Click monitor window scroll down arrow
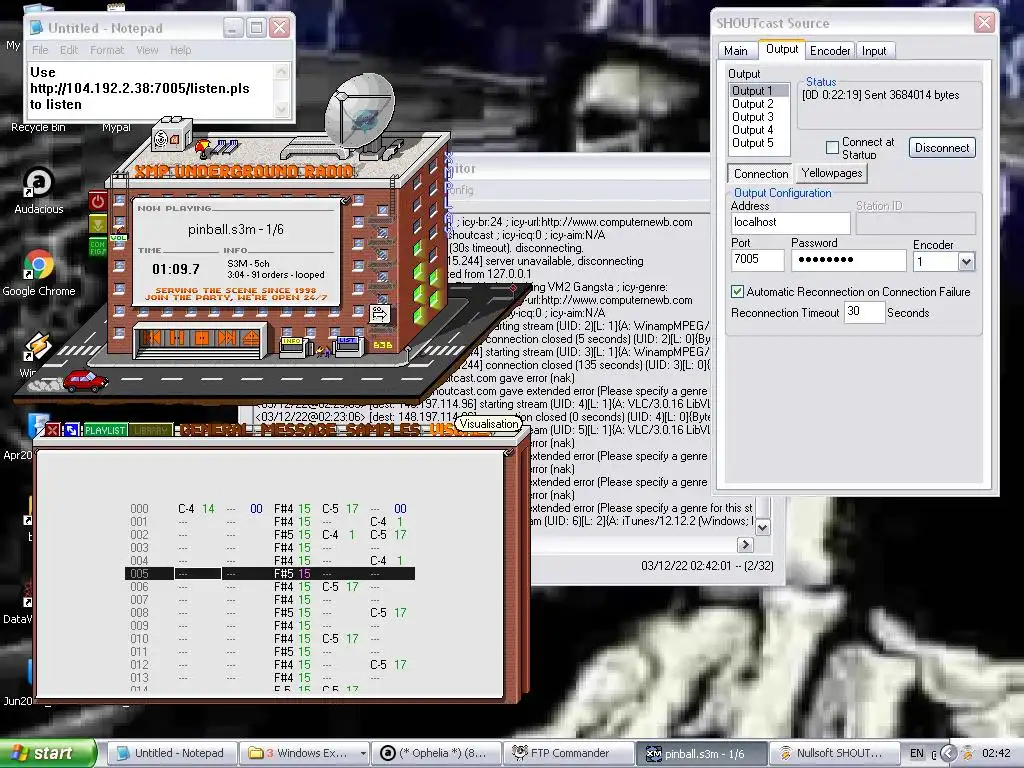This screenshot has width=1024, height=768. point(762,527)
